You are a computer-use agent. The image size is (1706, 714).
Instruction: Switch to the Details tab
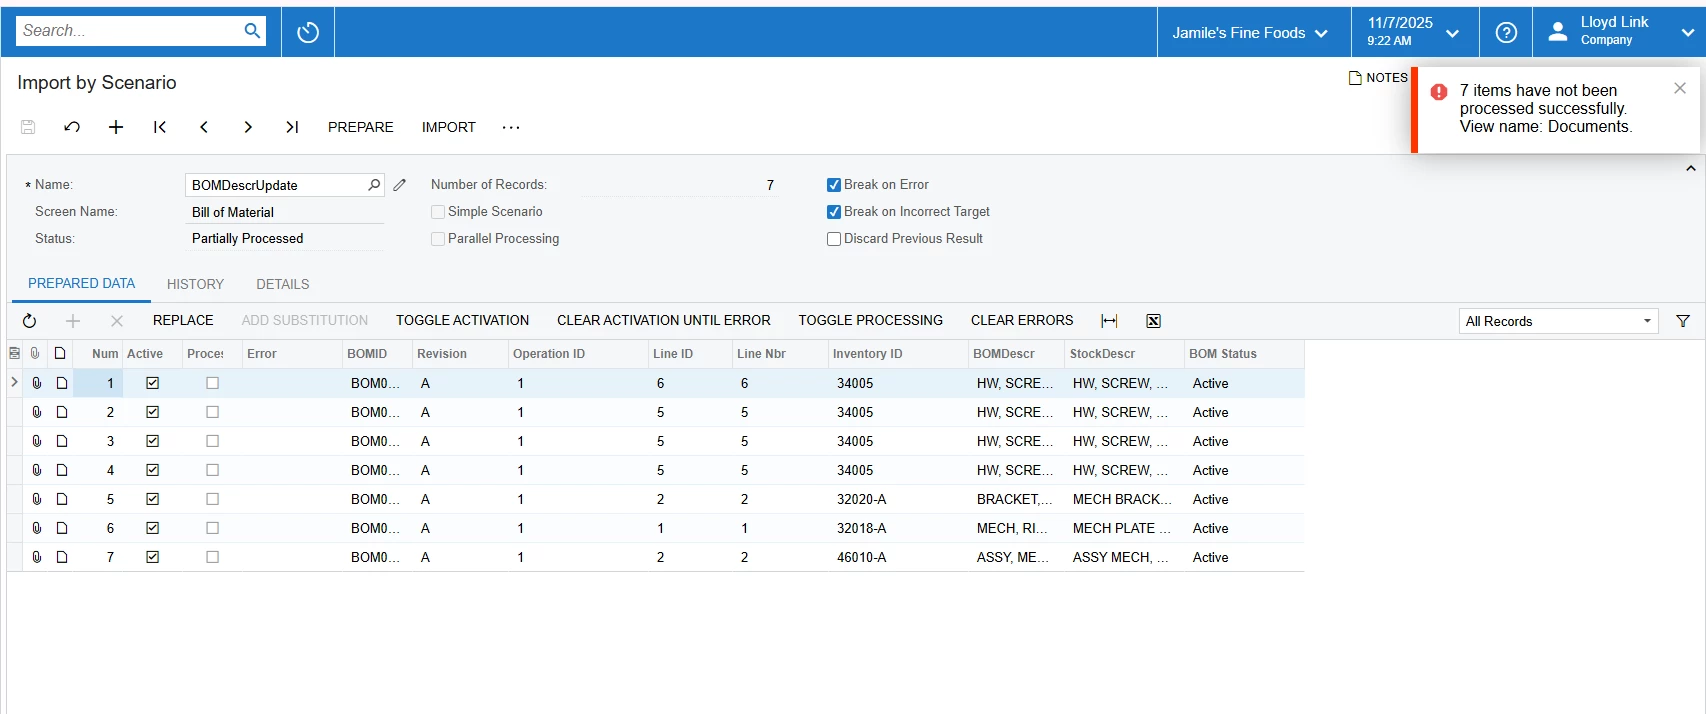click(283, 284)
